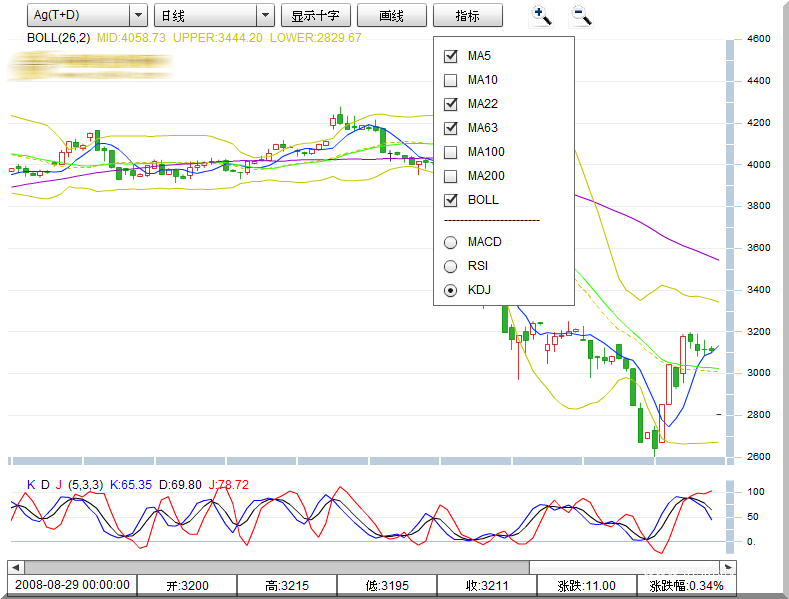This screenshot has width=789, height=599.
Task: Turn on the MA100 checkbox
Action: pyautogui.click(x=450, y=152)
